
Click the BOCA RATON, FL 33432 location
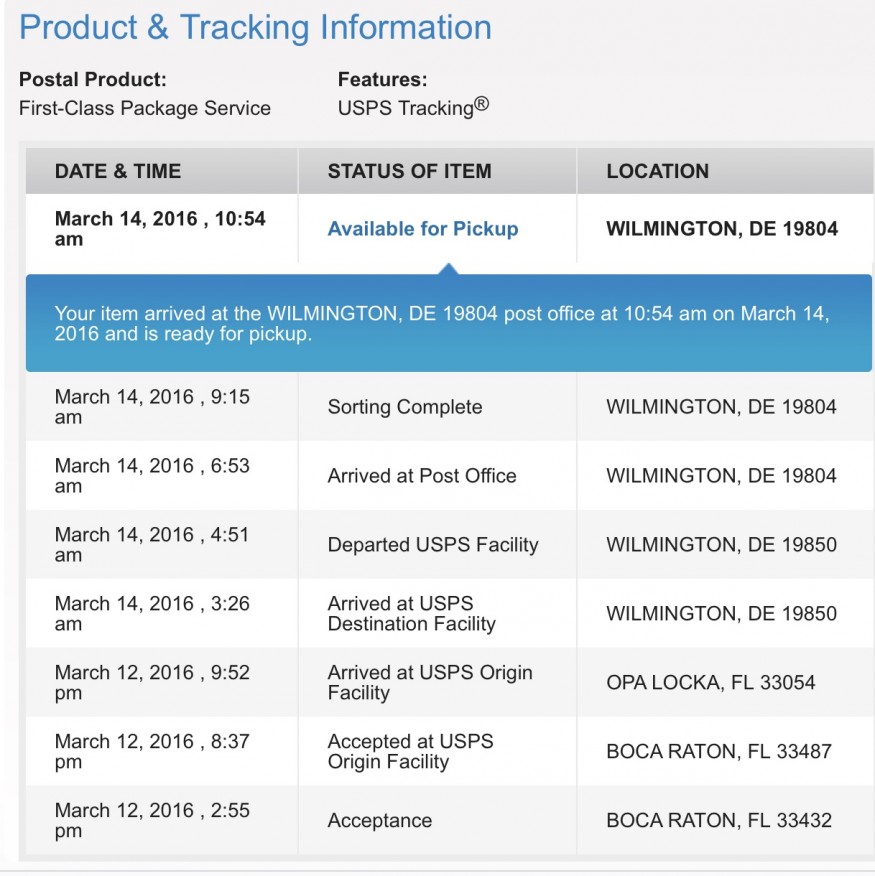click(719, 820)
